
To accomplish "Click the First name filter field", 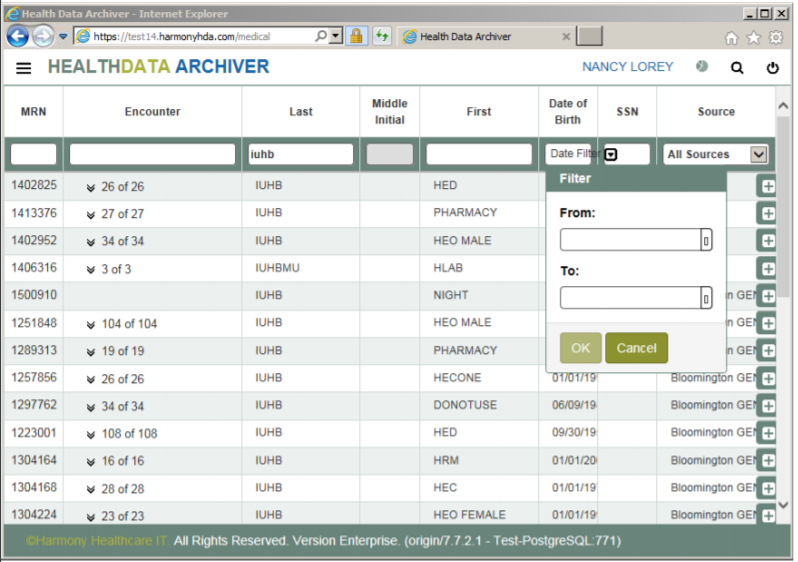I will coord(479,154).
